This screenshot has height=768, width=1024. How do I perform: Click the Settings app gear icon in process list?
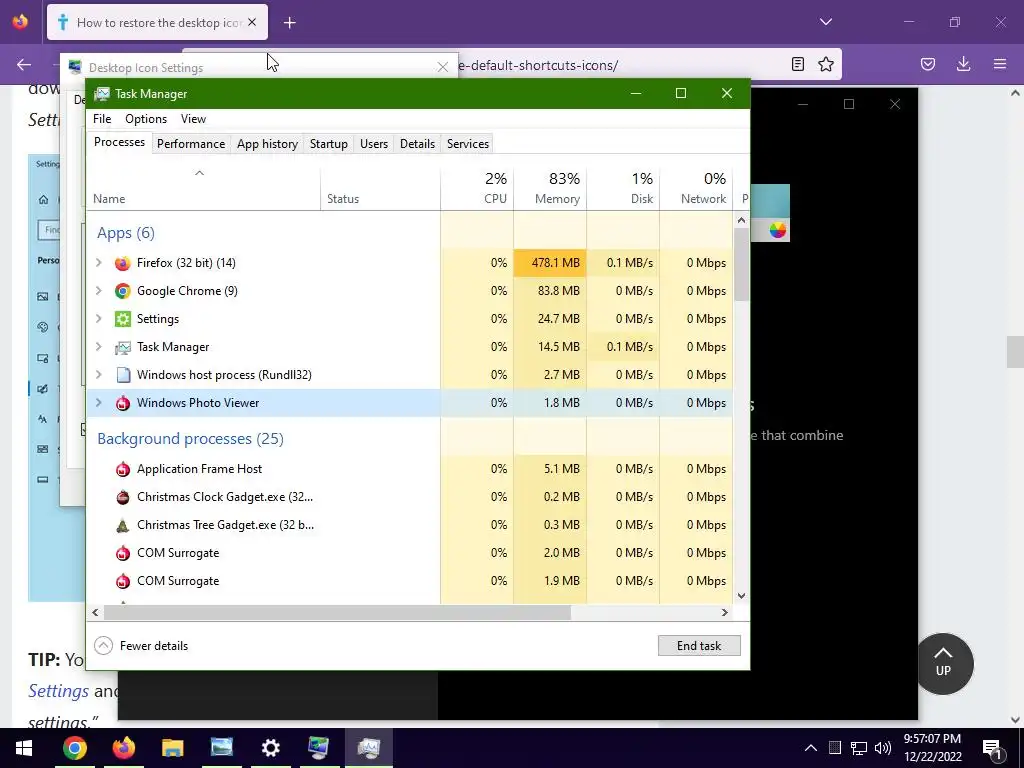(x=123, y=319)
